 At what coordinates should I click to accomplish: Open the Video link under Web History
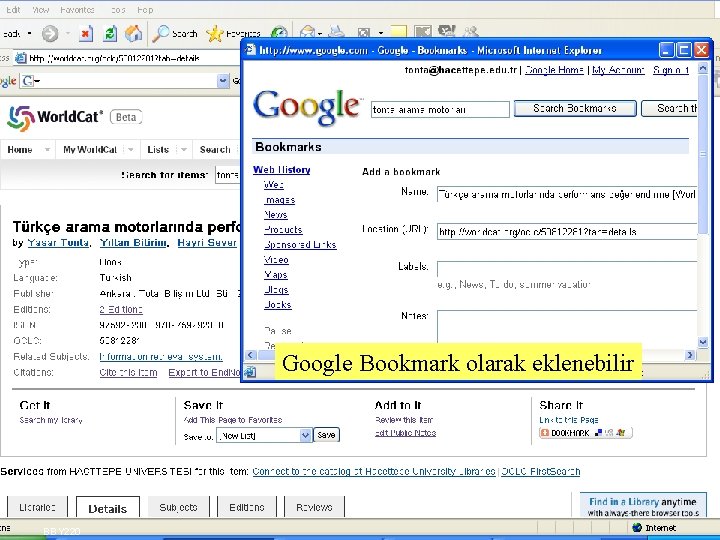(x=276, y=259)
